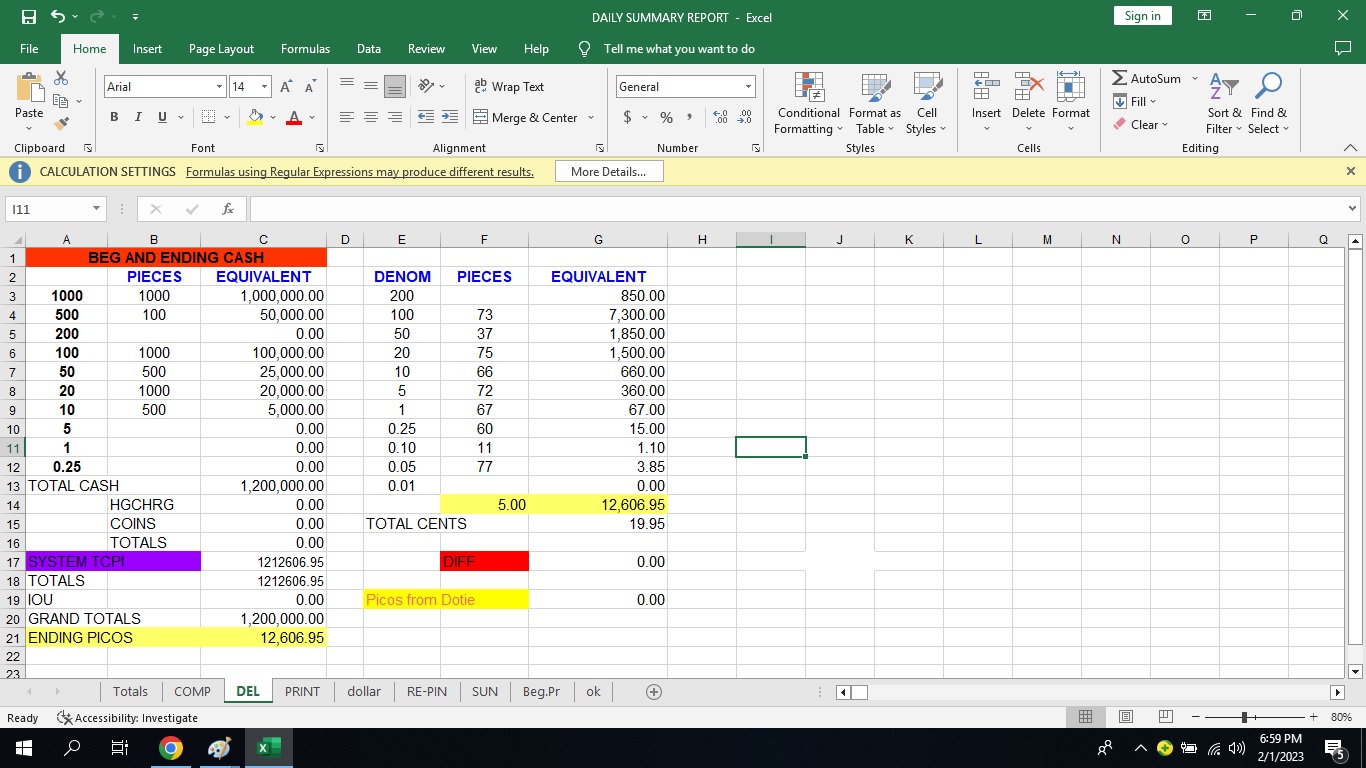Screen dimensions: 1366x768
Task: Click Sign in button
Action: click(1142, 15)
